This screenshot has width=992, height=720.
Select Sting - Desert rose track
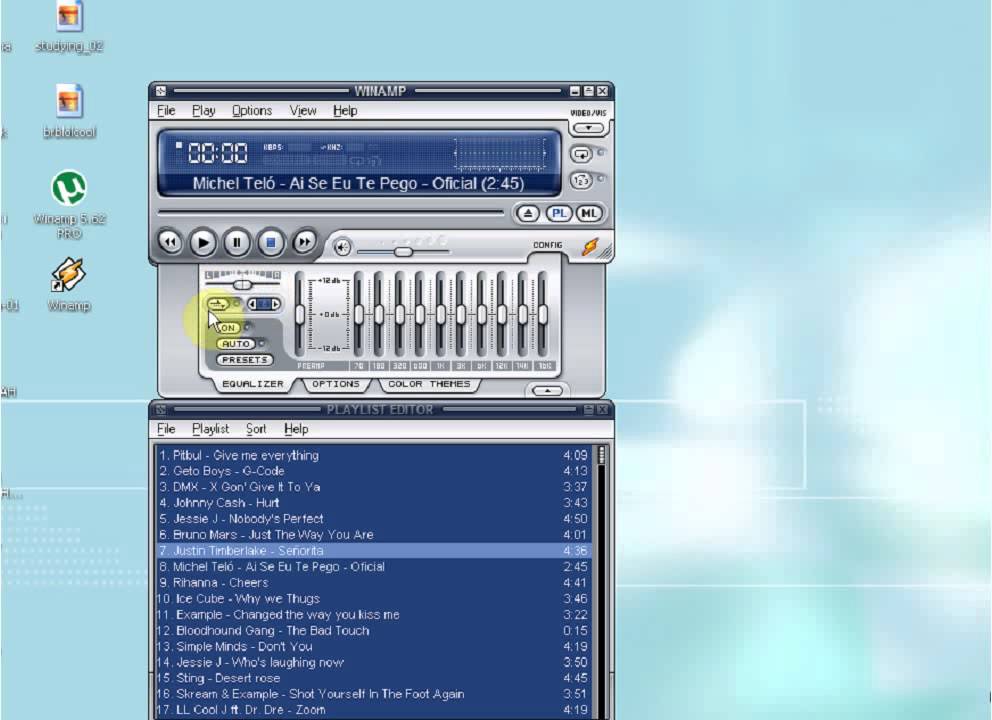pos(373,678)
